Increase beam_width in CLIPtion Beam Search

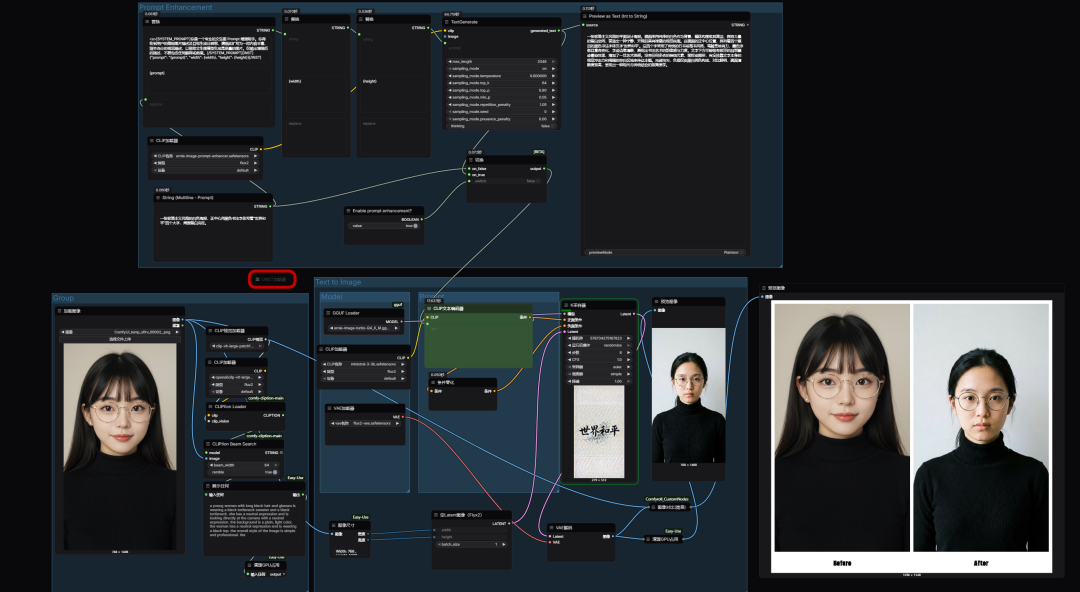(x=276, y=465)
